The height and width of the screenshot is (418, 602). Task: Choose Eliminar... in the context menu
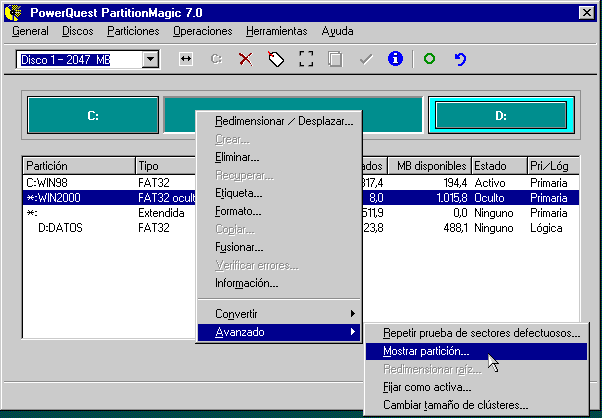(x=279, y=157)
